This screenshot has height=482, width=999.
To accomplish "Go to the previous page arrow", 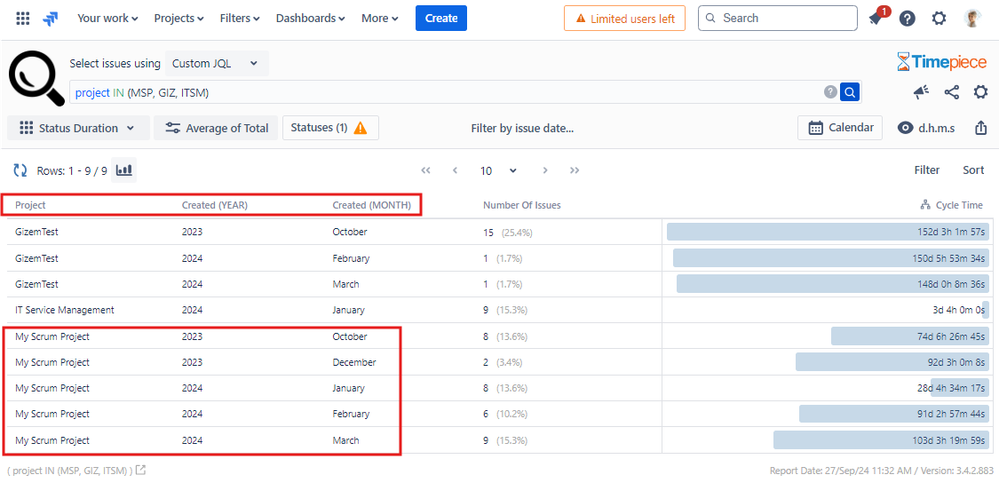I will point(455,170).
